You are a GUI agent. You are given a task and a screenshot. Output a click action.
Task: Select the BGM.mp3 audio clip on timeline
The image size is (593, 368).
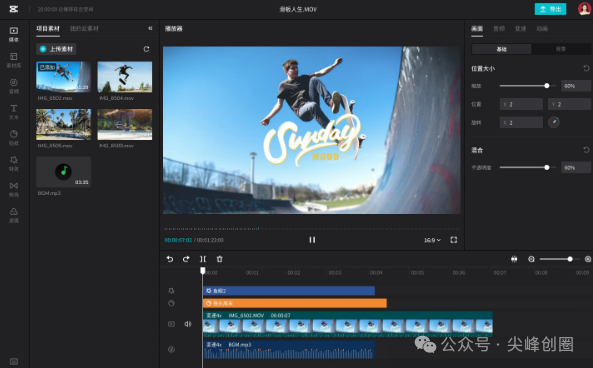click(x=289, y=349)
